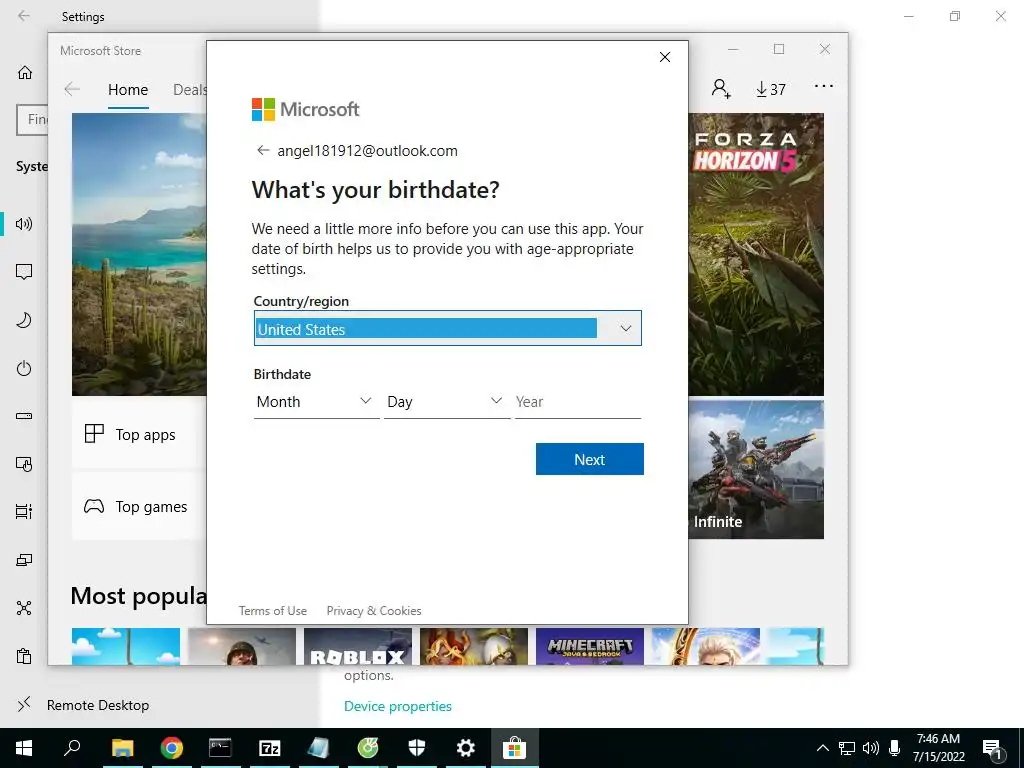Select the Home tab in Microsoft Store
1024x768 pixels.
[x=128, y=89]
